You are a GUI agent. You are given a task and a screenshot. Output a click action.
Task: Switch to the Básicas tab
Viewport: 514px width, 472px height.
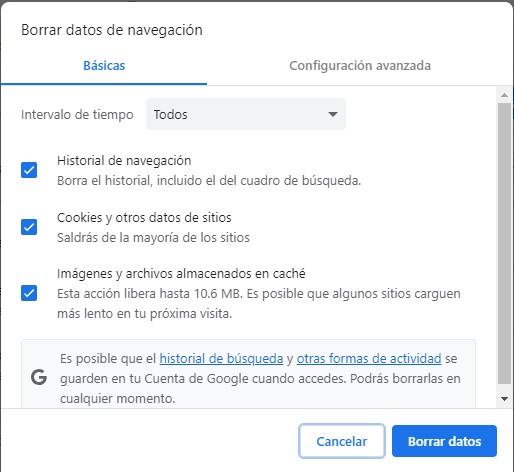(104, 66)
